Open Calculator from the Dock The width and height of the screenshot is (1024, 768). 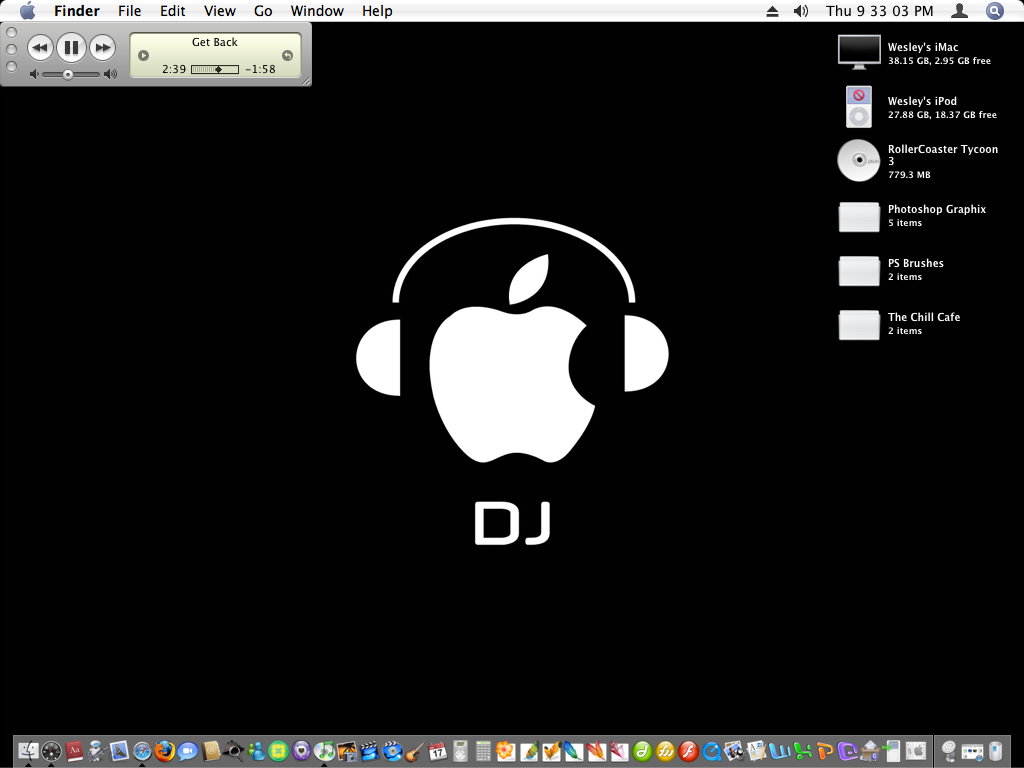click(483, 751)
